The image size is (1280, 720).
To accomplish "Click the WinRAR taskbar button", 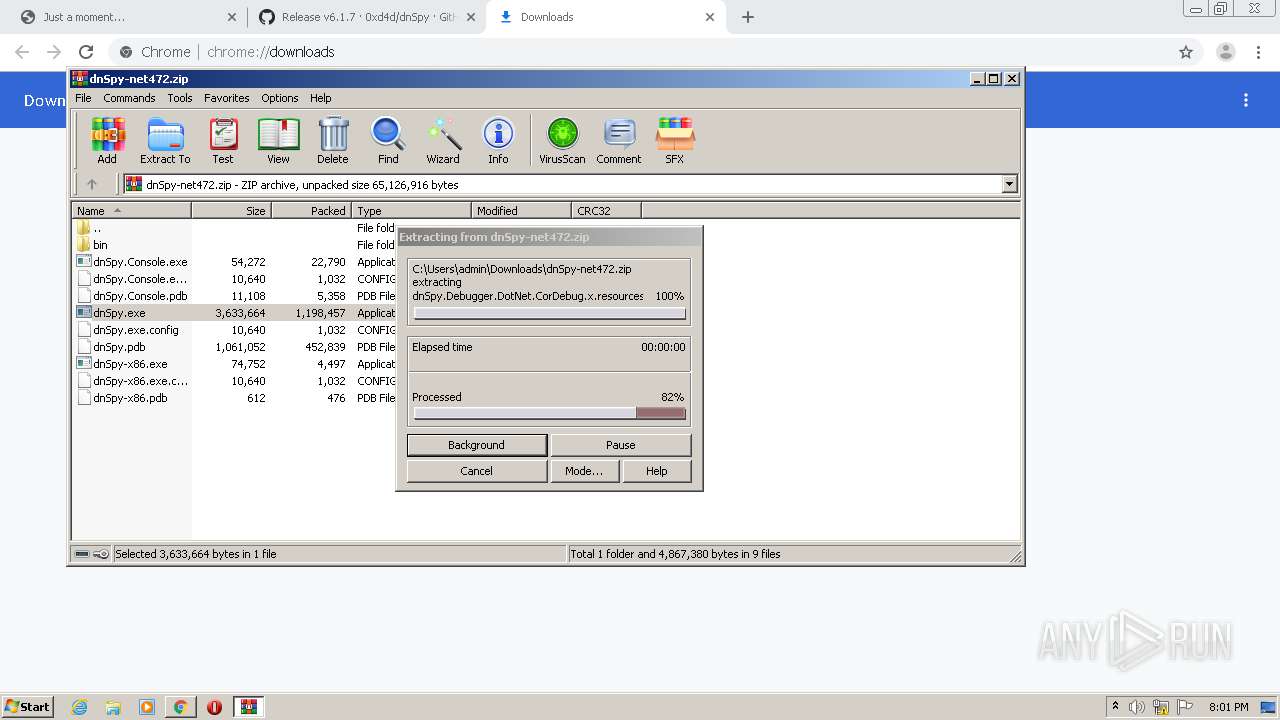I will (249, 707).
